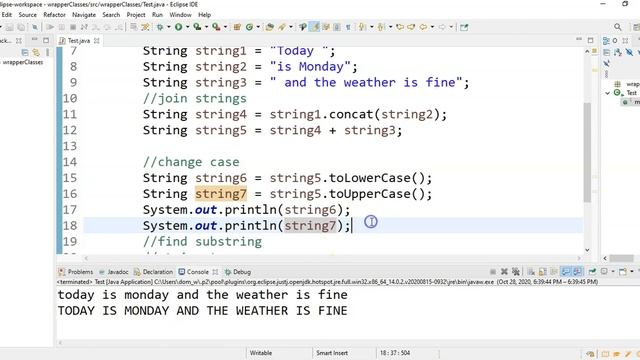The height and width of the screenshot is (360, 640).
Task: Switch to the Debug tab
Action: pos(238,272)
